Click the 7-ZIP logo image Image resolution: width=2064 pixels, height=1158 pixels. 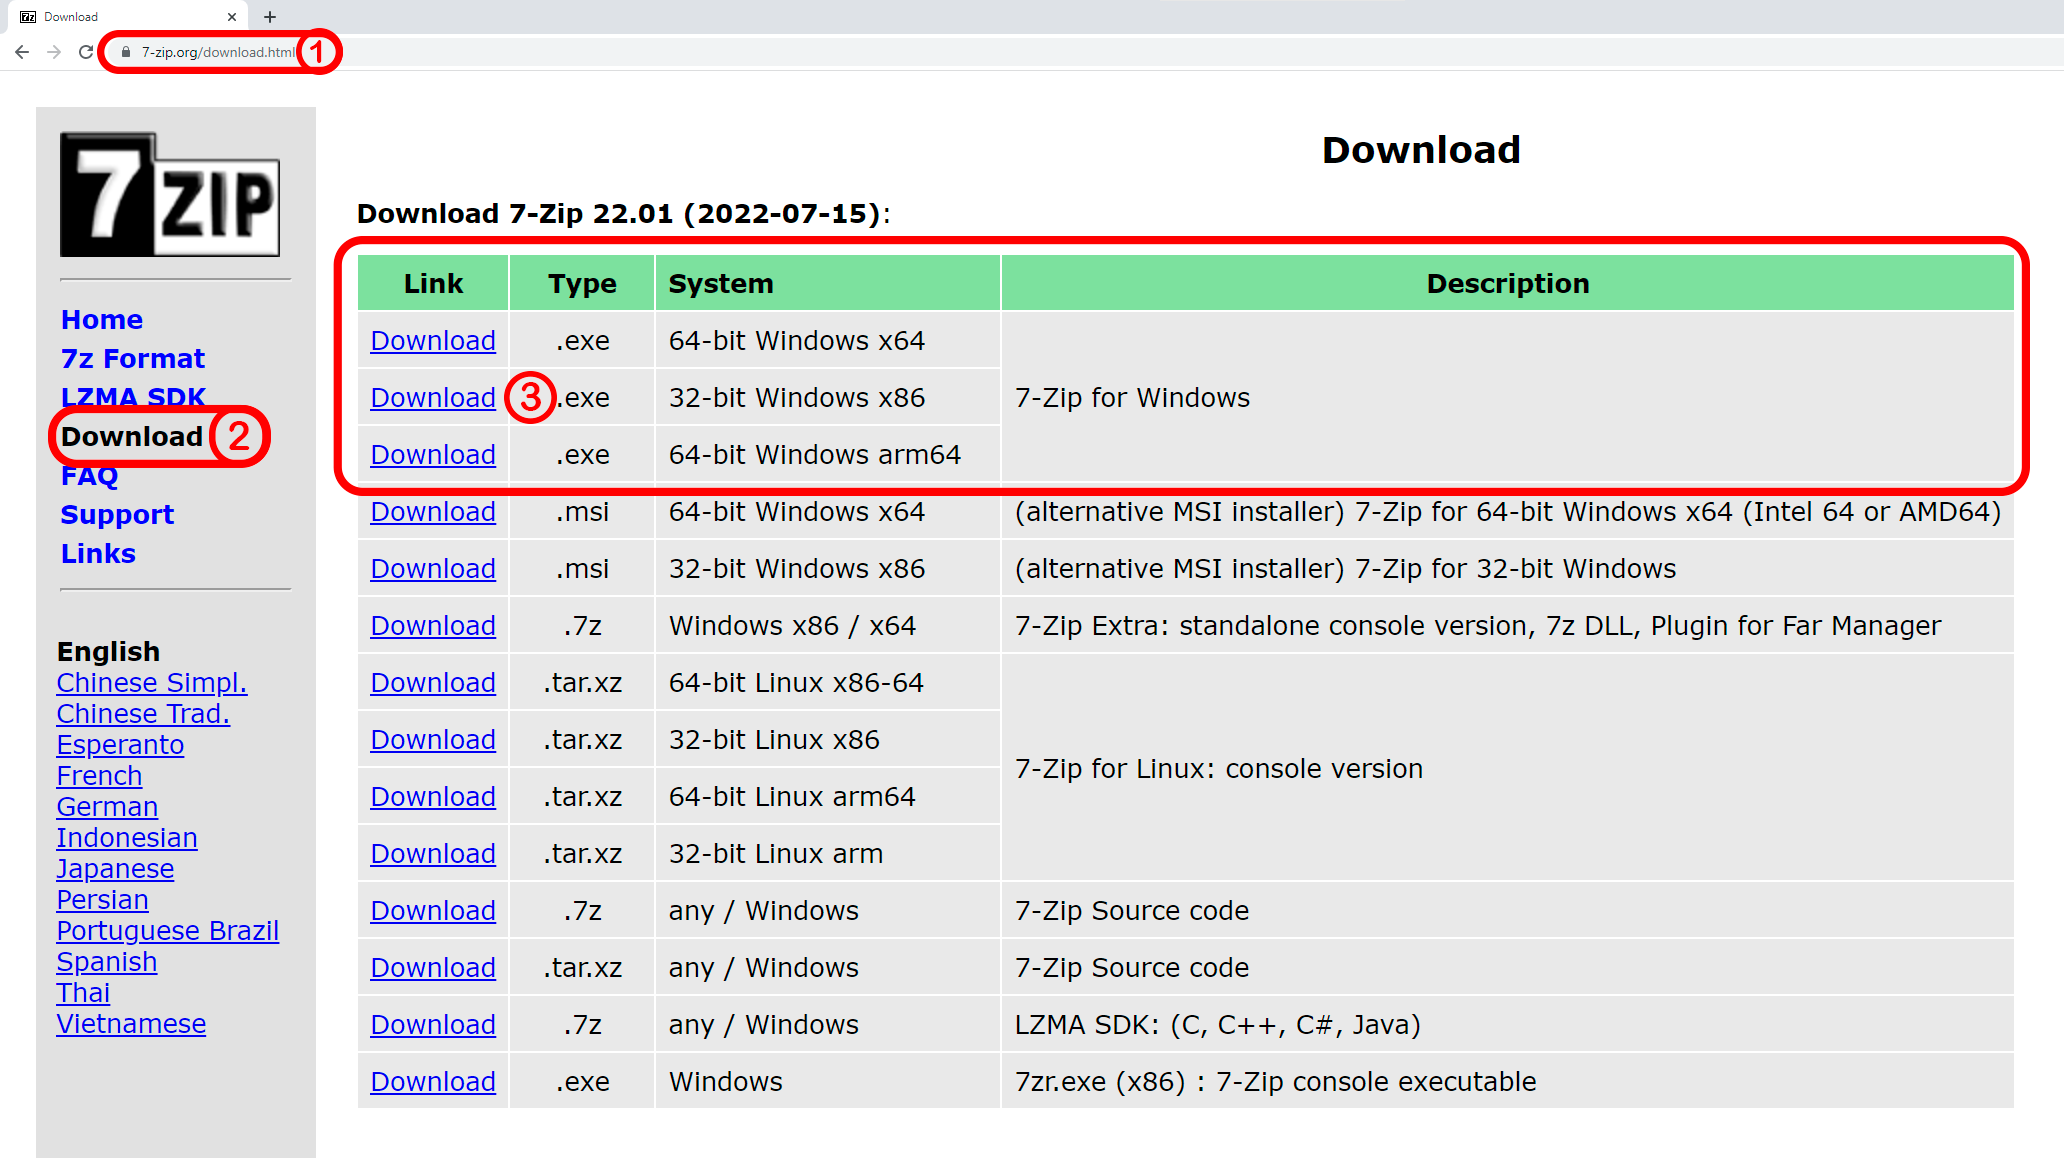(170, 194)
